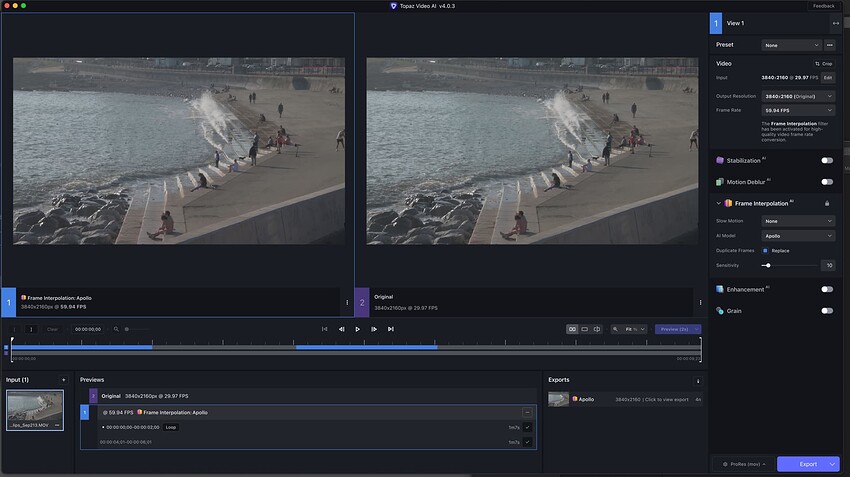Add a new input with plus icon
This screenshot has width=850, height=477.
[63, 380]
